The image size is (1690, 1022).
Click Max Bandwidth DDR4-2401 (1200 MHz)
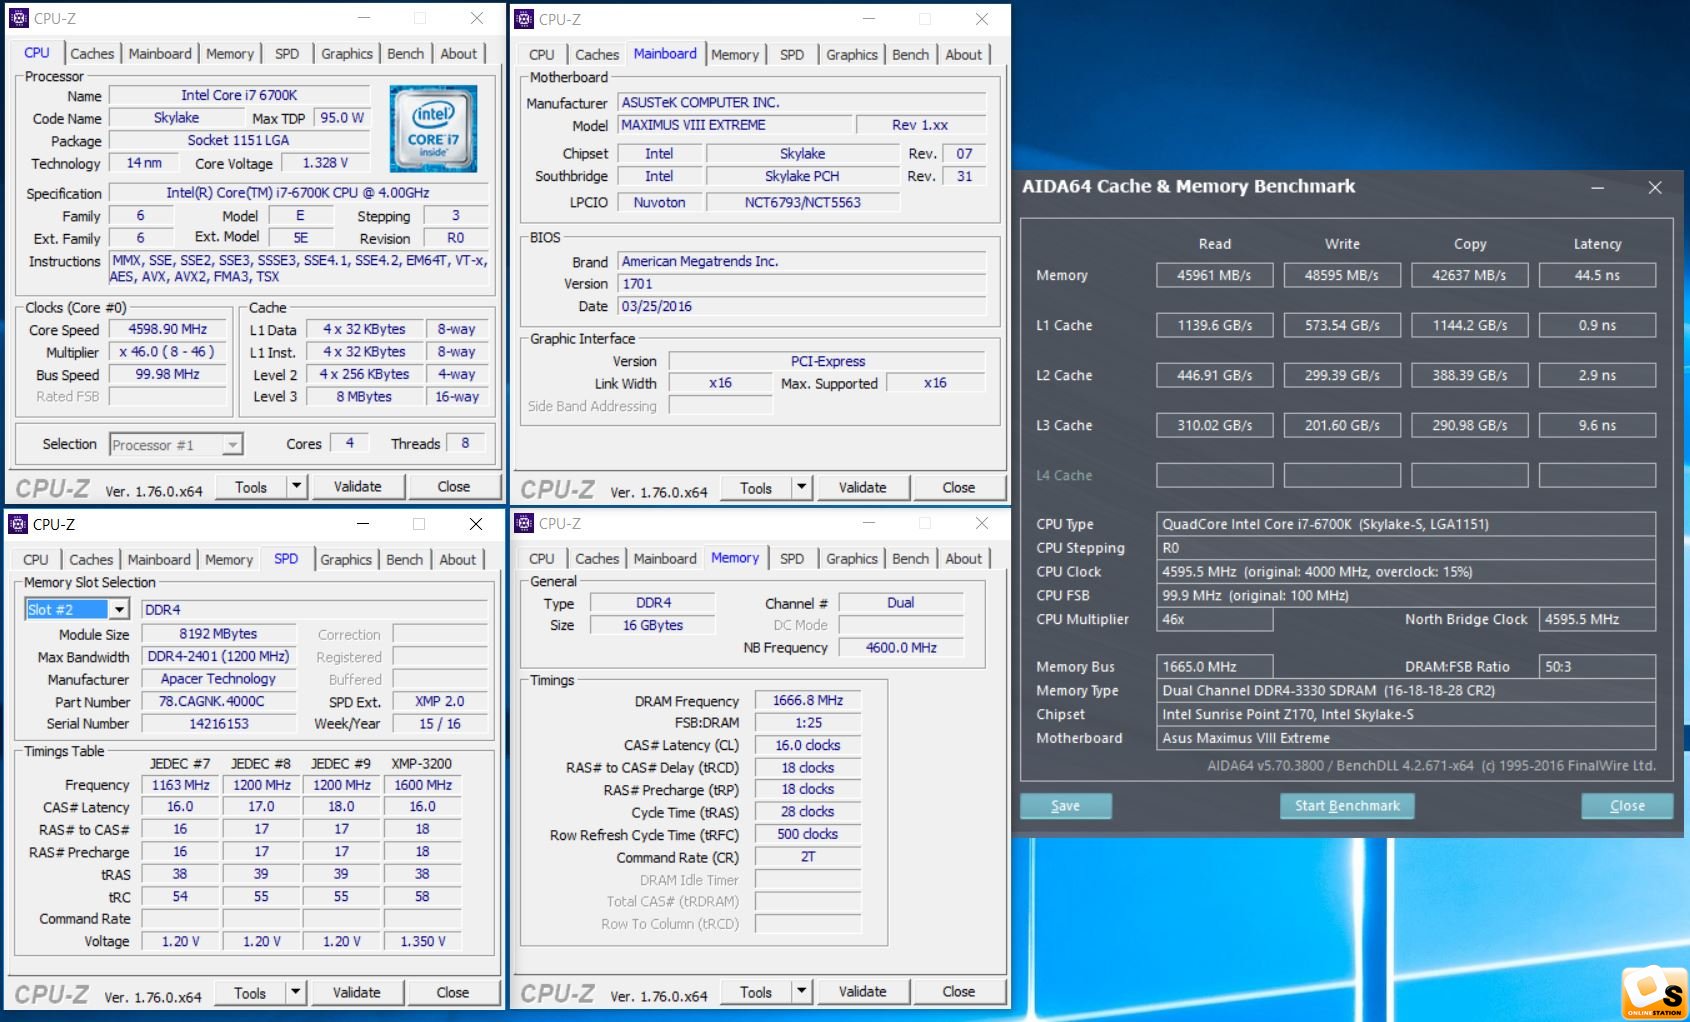pyautogui.click(x=218, y=656)
